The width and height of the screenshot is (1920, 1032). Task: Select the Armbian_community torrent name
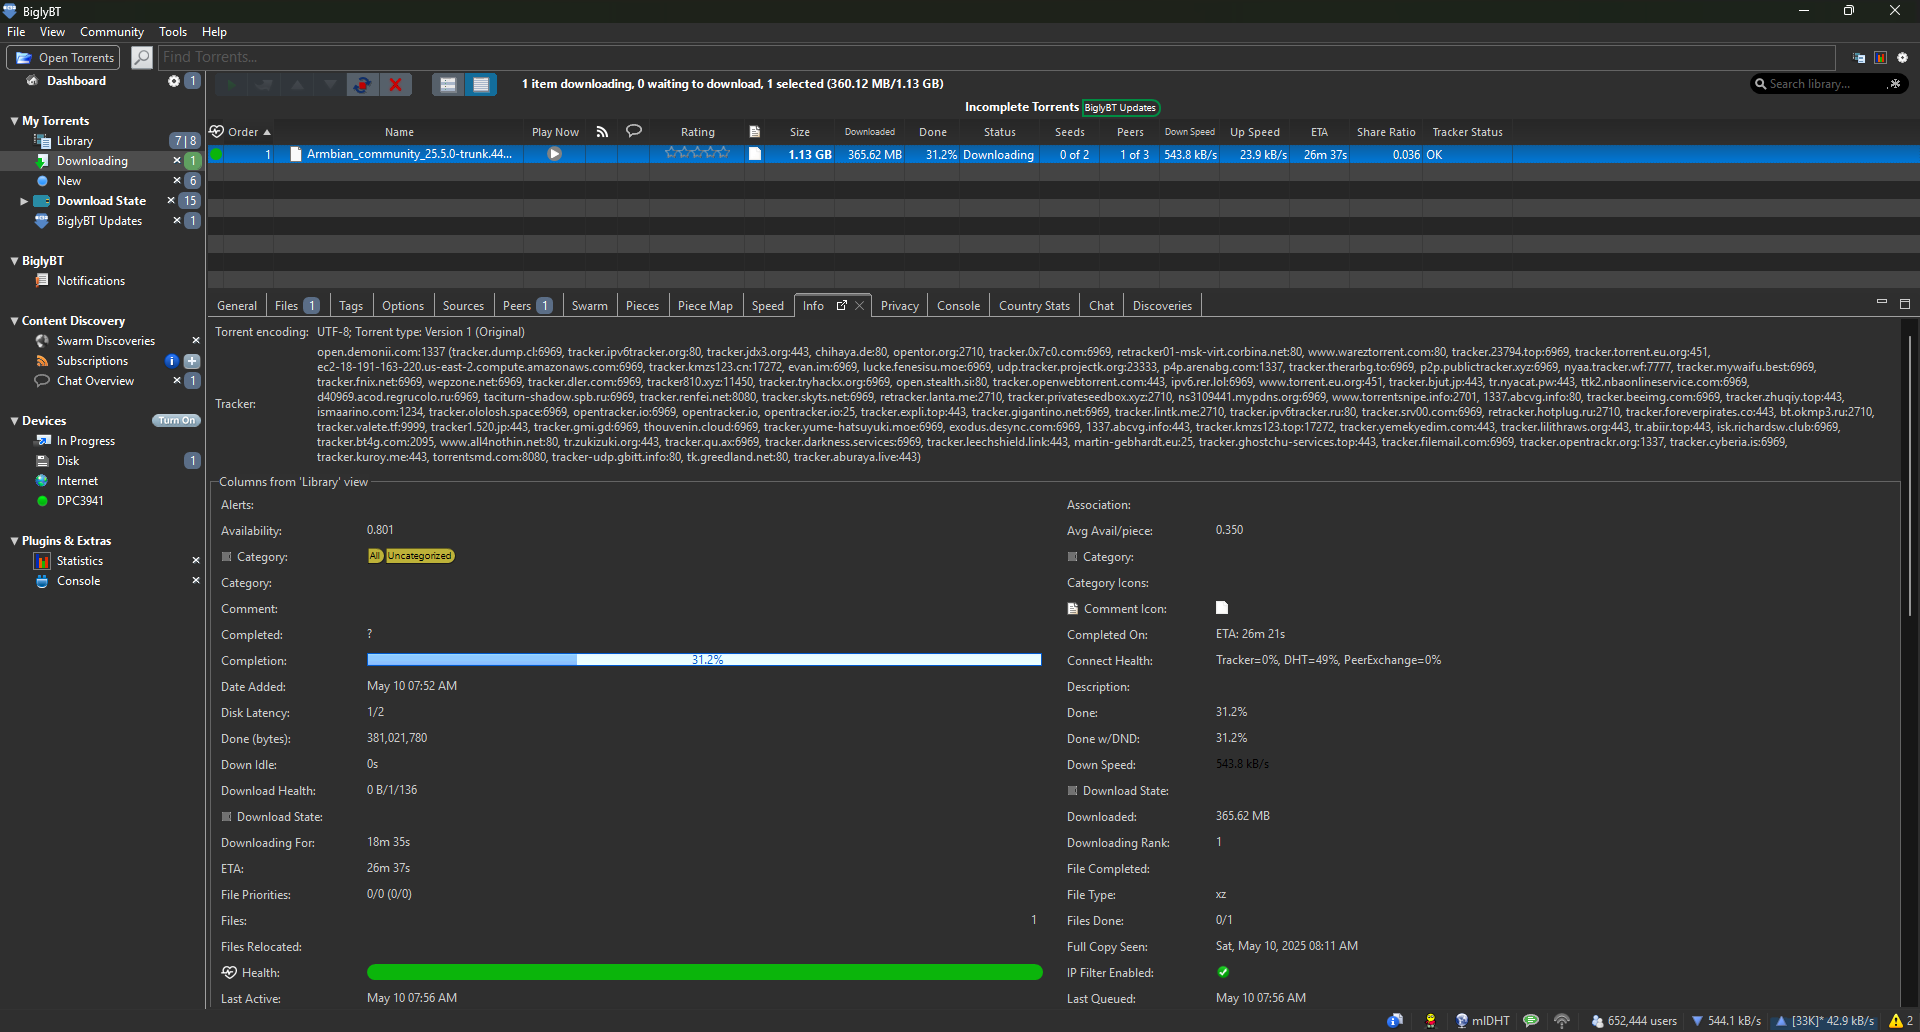(x=409, y=154)
